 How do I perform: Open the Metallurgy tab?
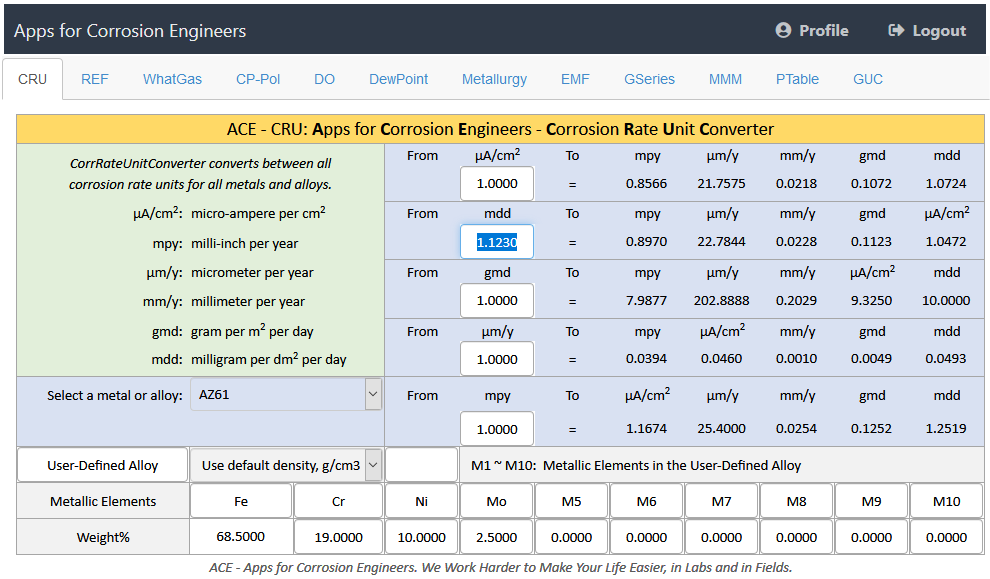click(x=494, y=79)
